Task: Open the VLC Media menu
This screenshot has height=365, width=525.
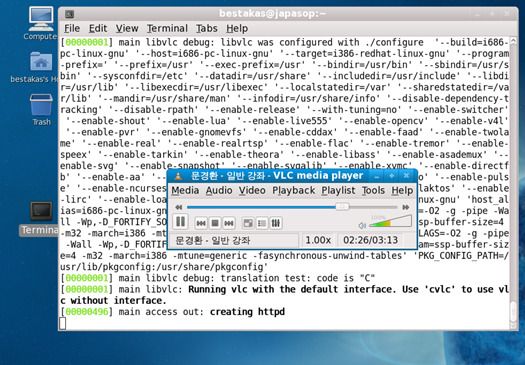Action: click(x=185, y=190)
